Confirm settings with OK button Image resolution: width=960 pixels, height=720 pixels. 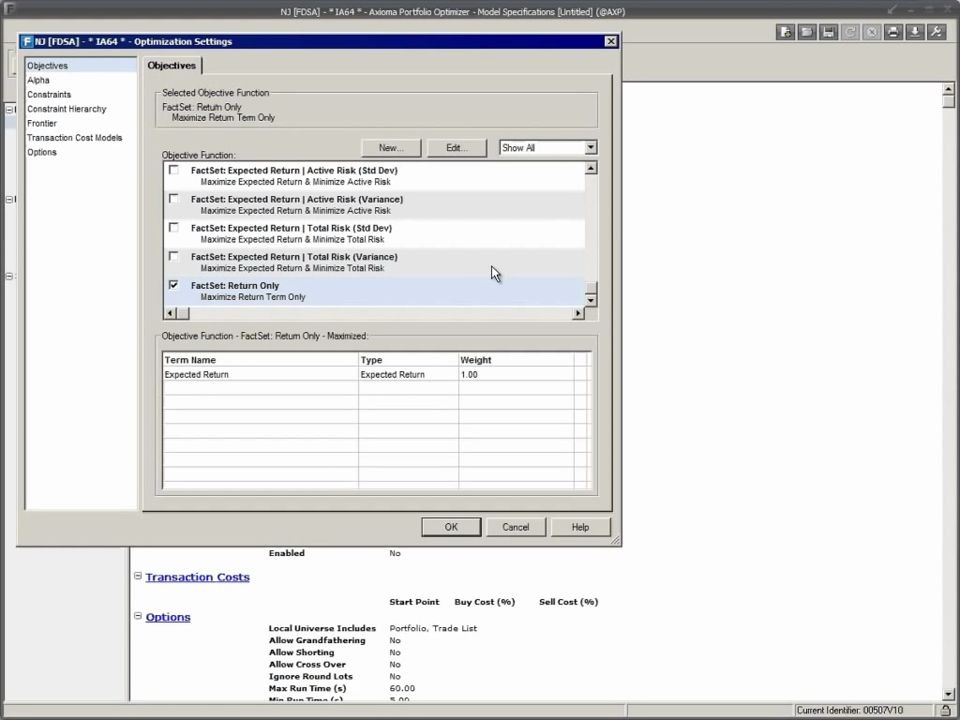point(451,527)
